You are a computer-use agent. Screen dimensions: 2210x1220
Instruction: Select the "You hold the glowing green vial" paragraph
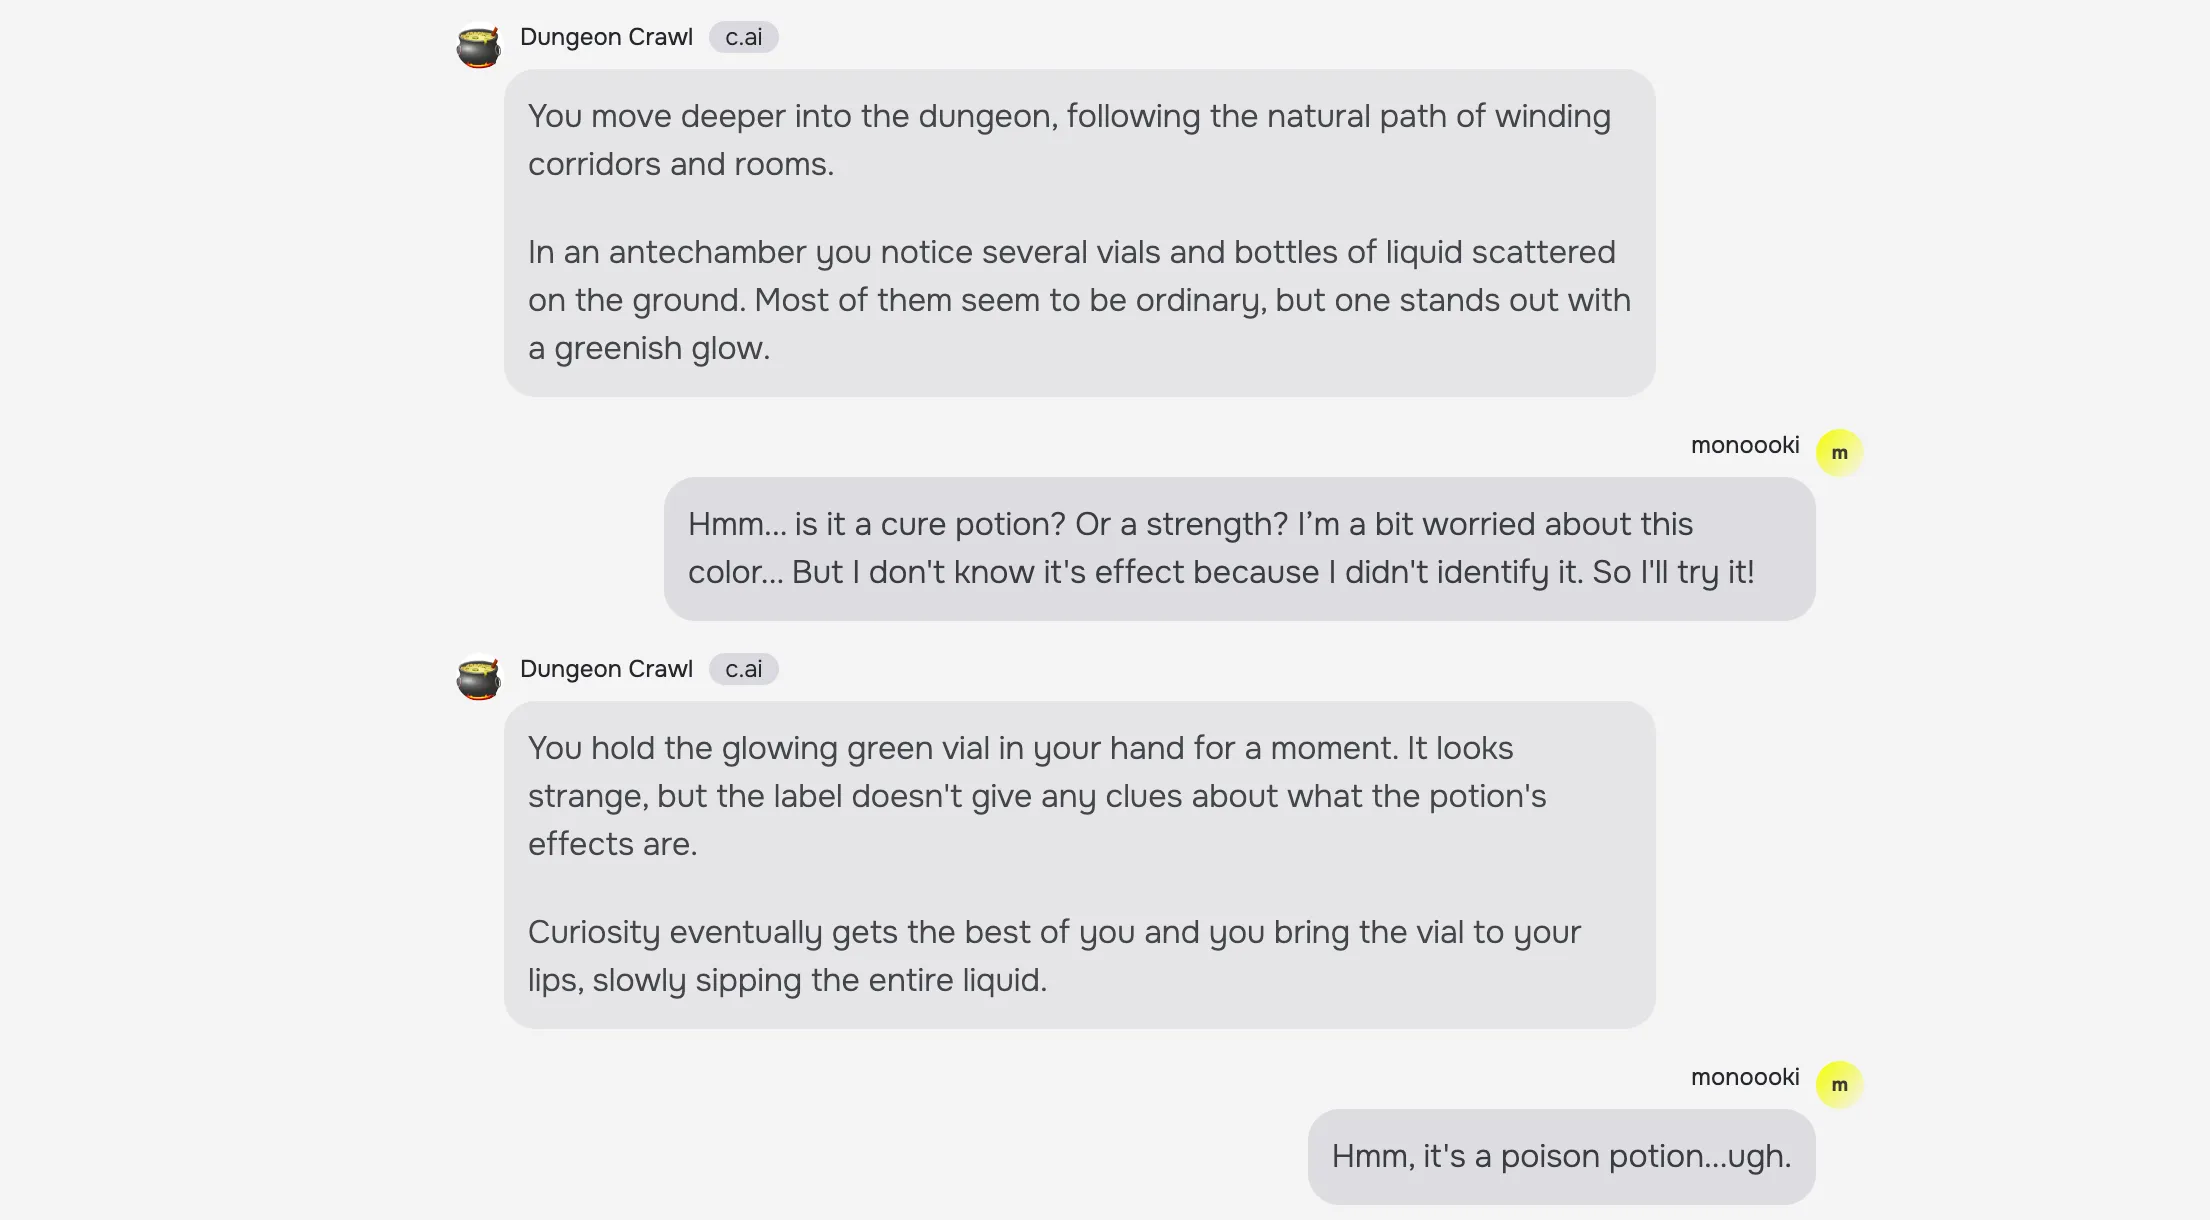1036,796
